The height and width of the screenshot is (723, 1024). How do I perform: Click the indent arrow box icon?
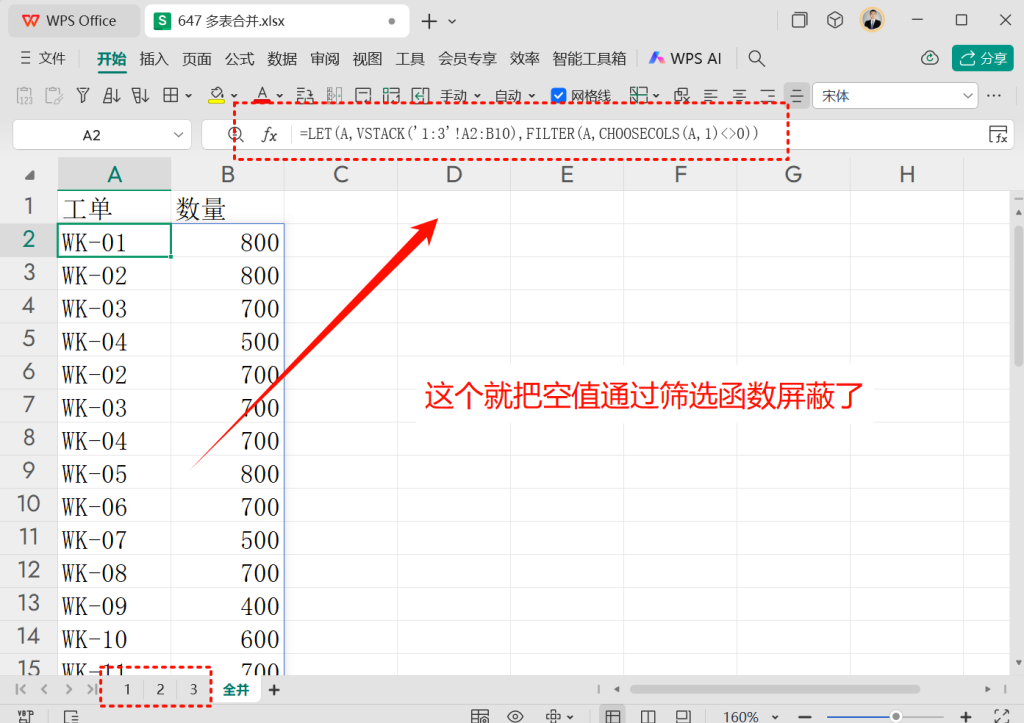421,96
